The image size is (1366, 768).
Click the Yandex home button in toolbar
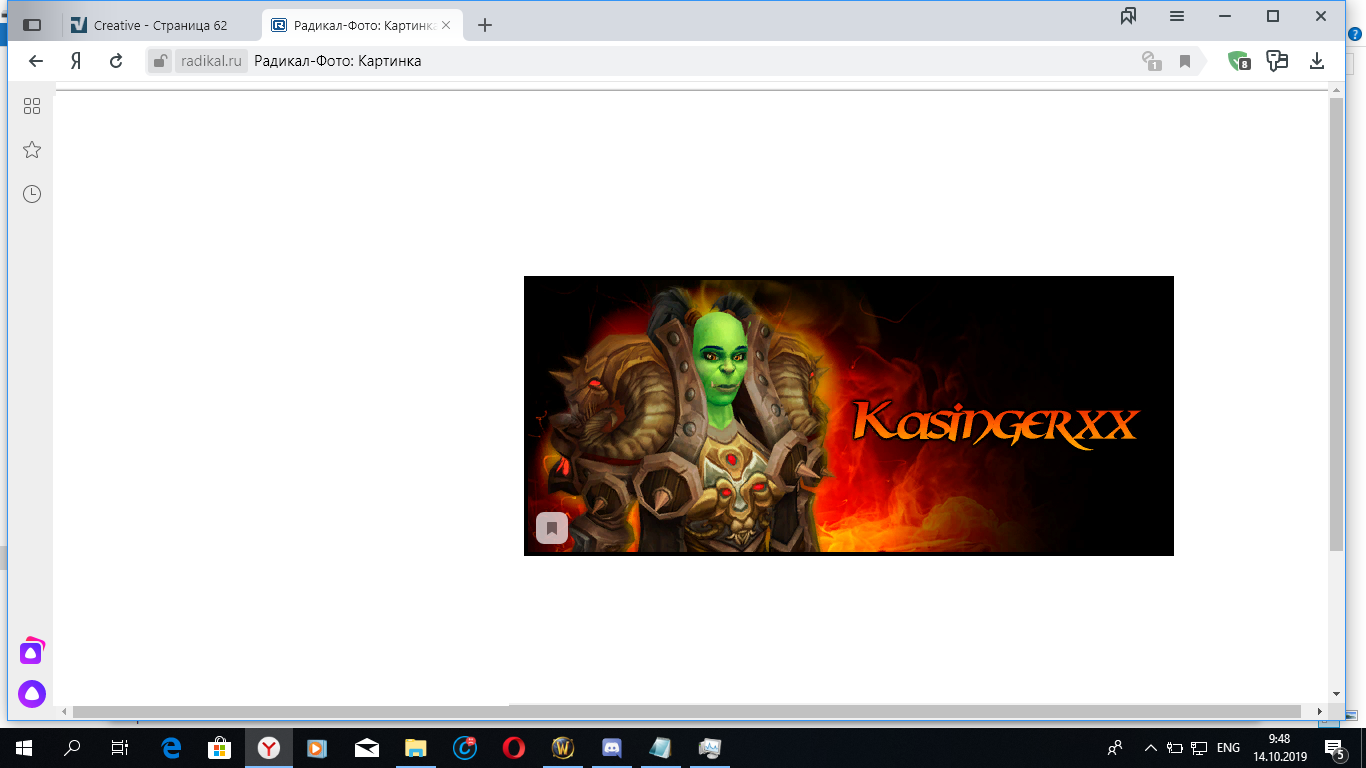coord(76,61)
